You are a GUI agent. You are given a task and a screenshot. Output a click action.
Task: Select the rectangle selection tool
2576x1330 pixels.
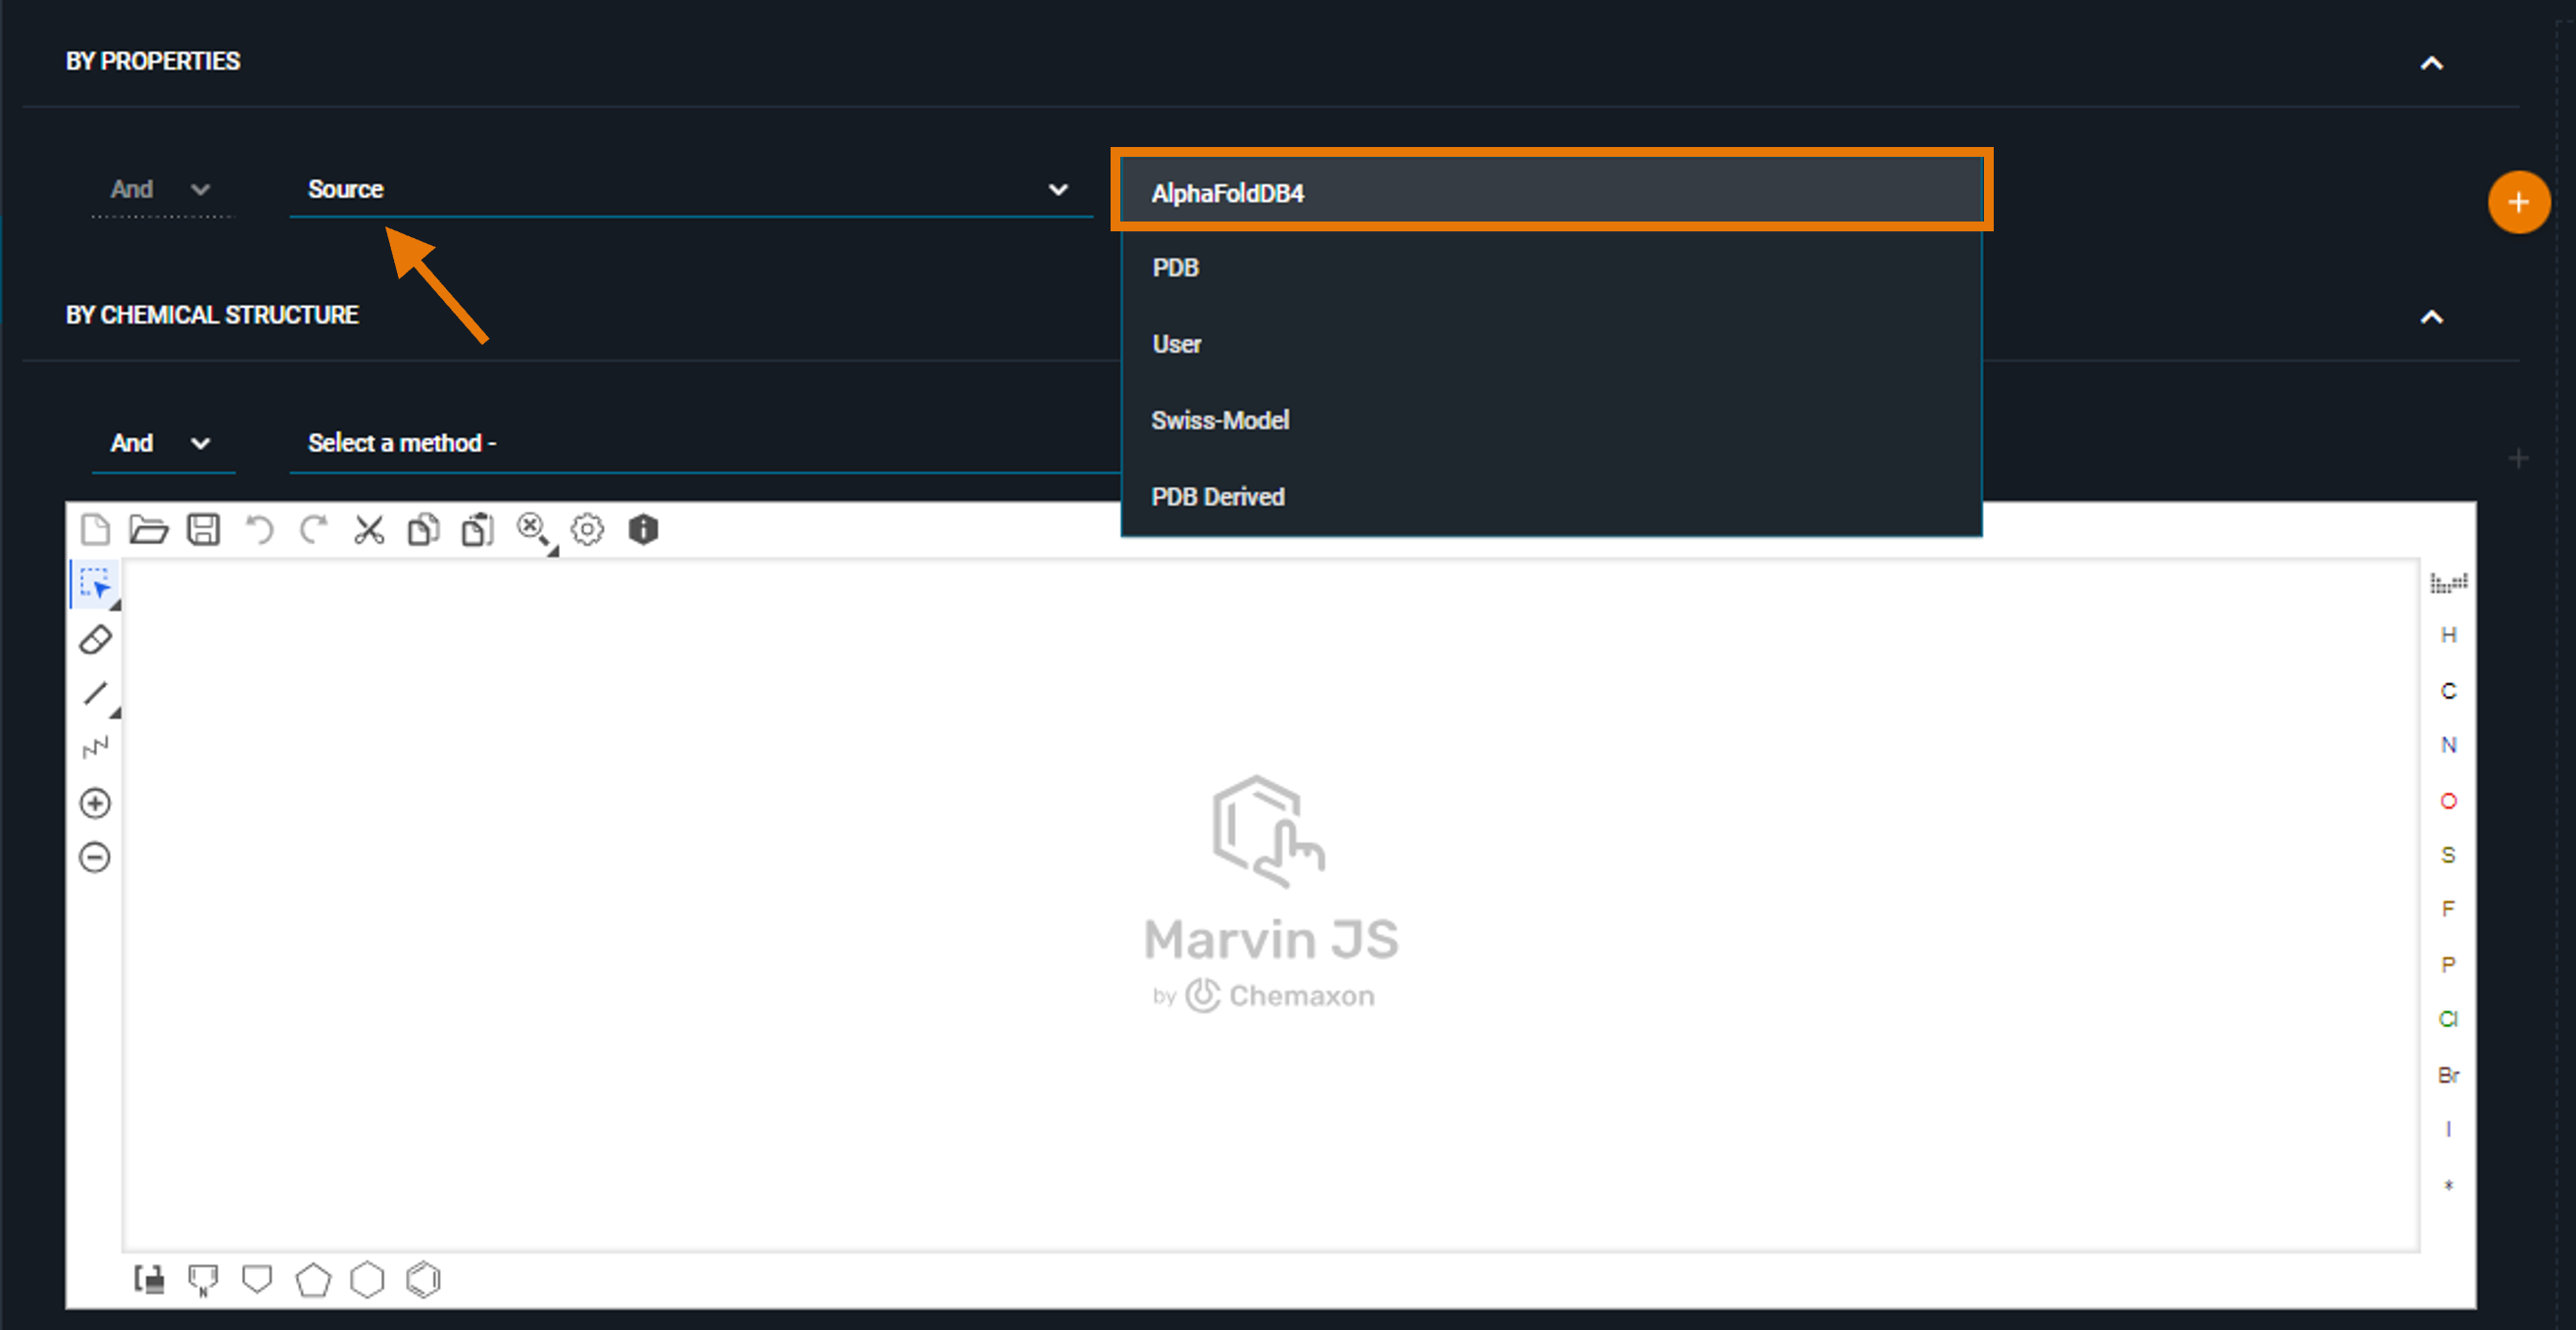96,585
